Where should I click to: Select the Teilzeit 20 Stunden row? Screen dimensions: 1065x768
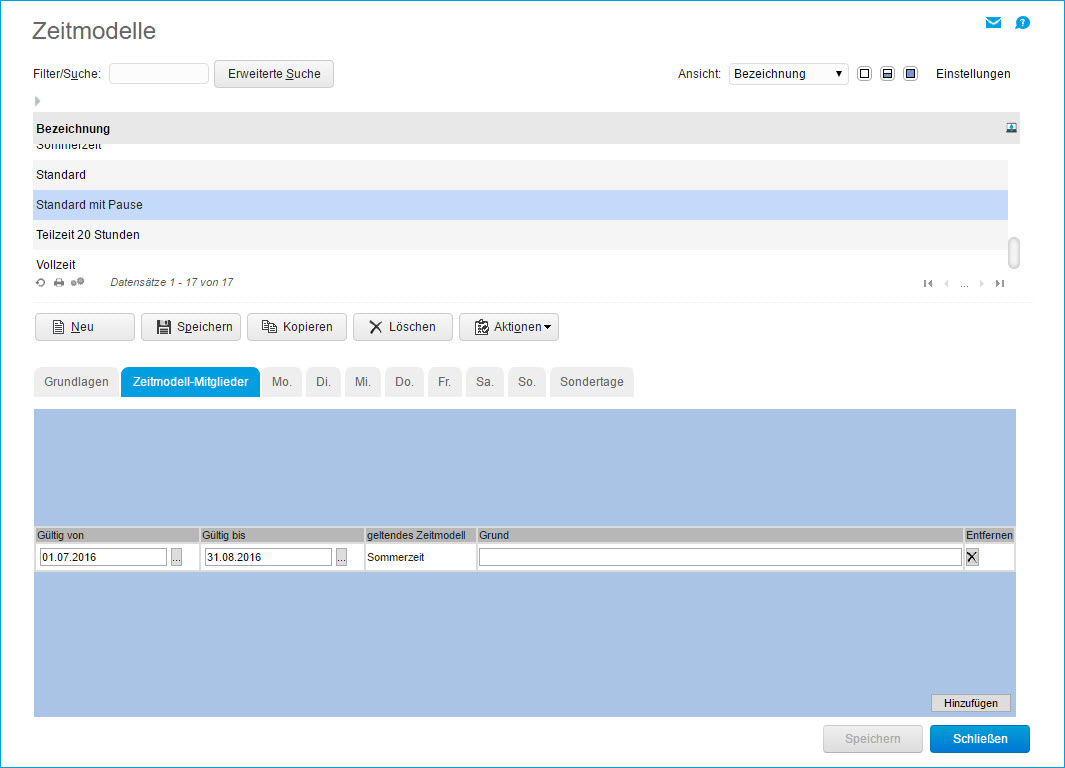(x=520, y=234)
